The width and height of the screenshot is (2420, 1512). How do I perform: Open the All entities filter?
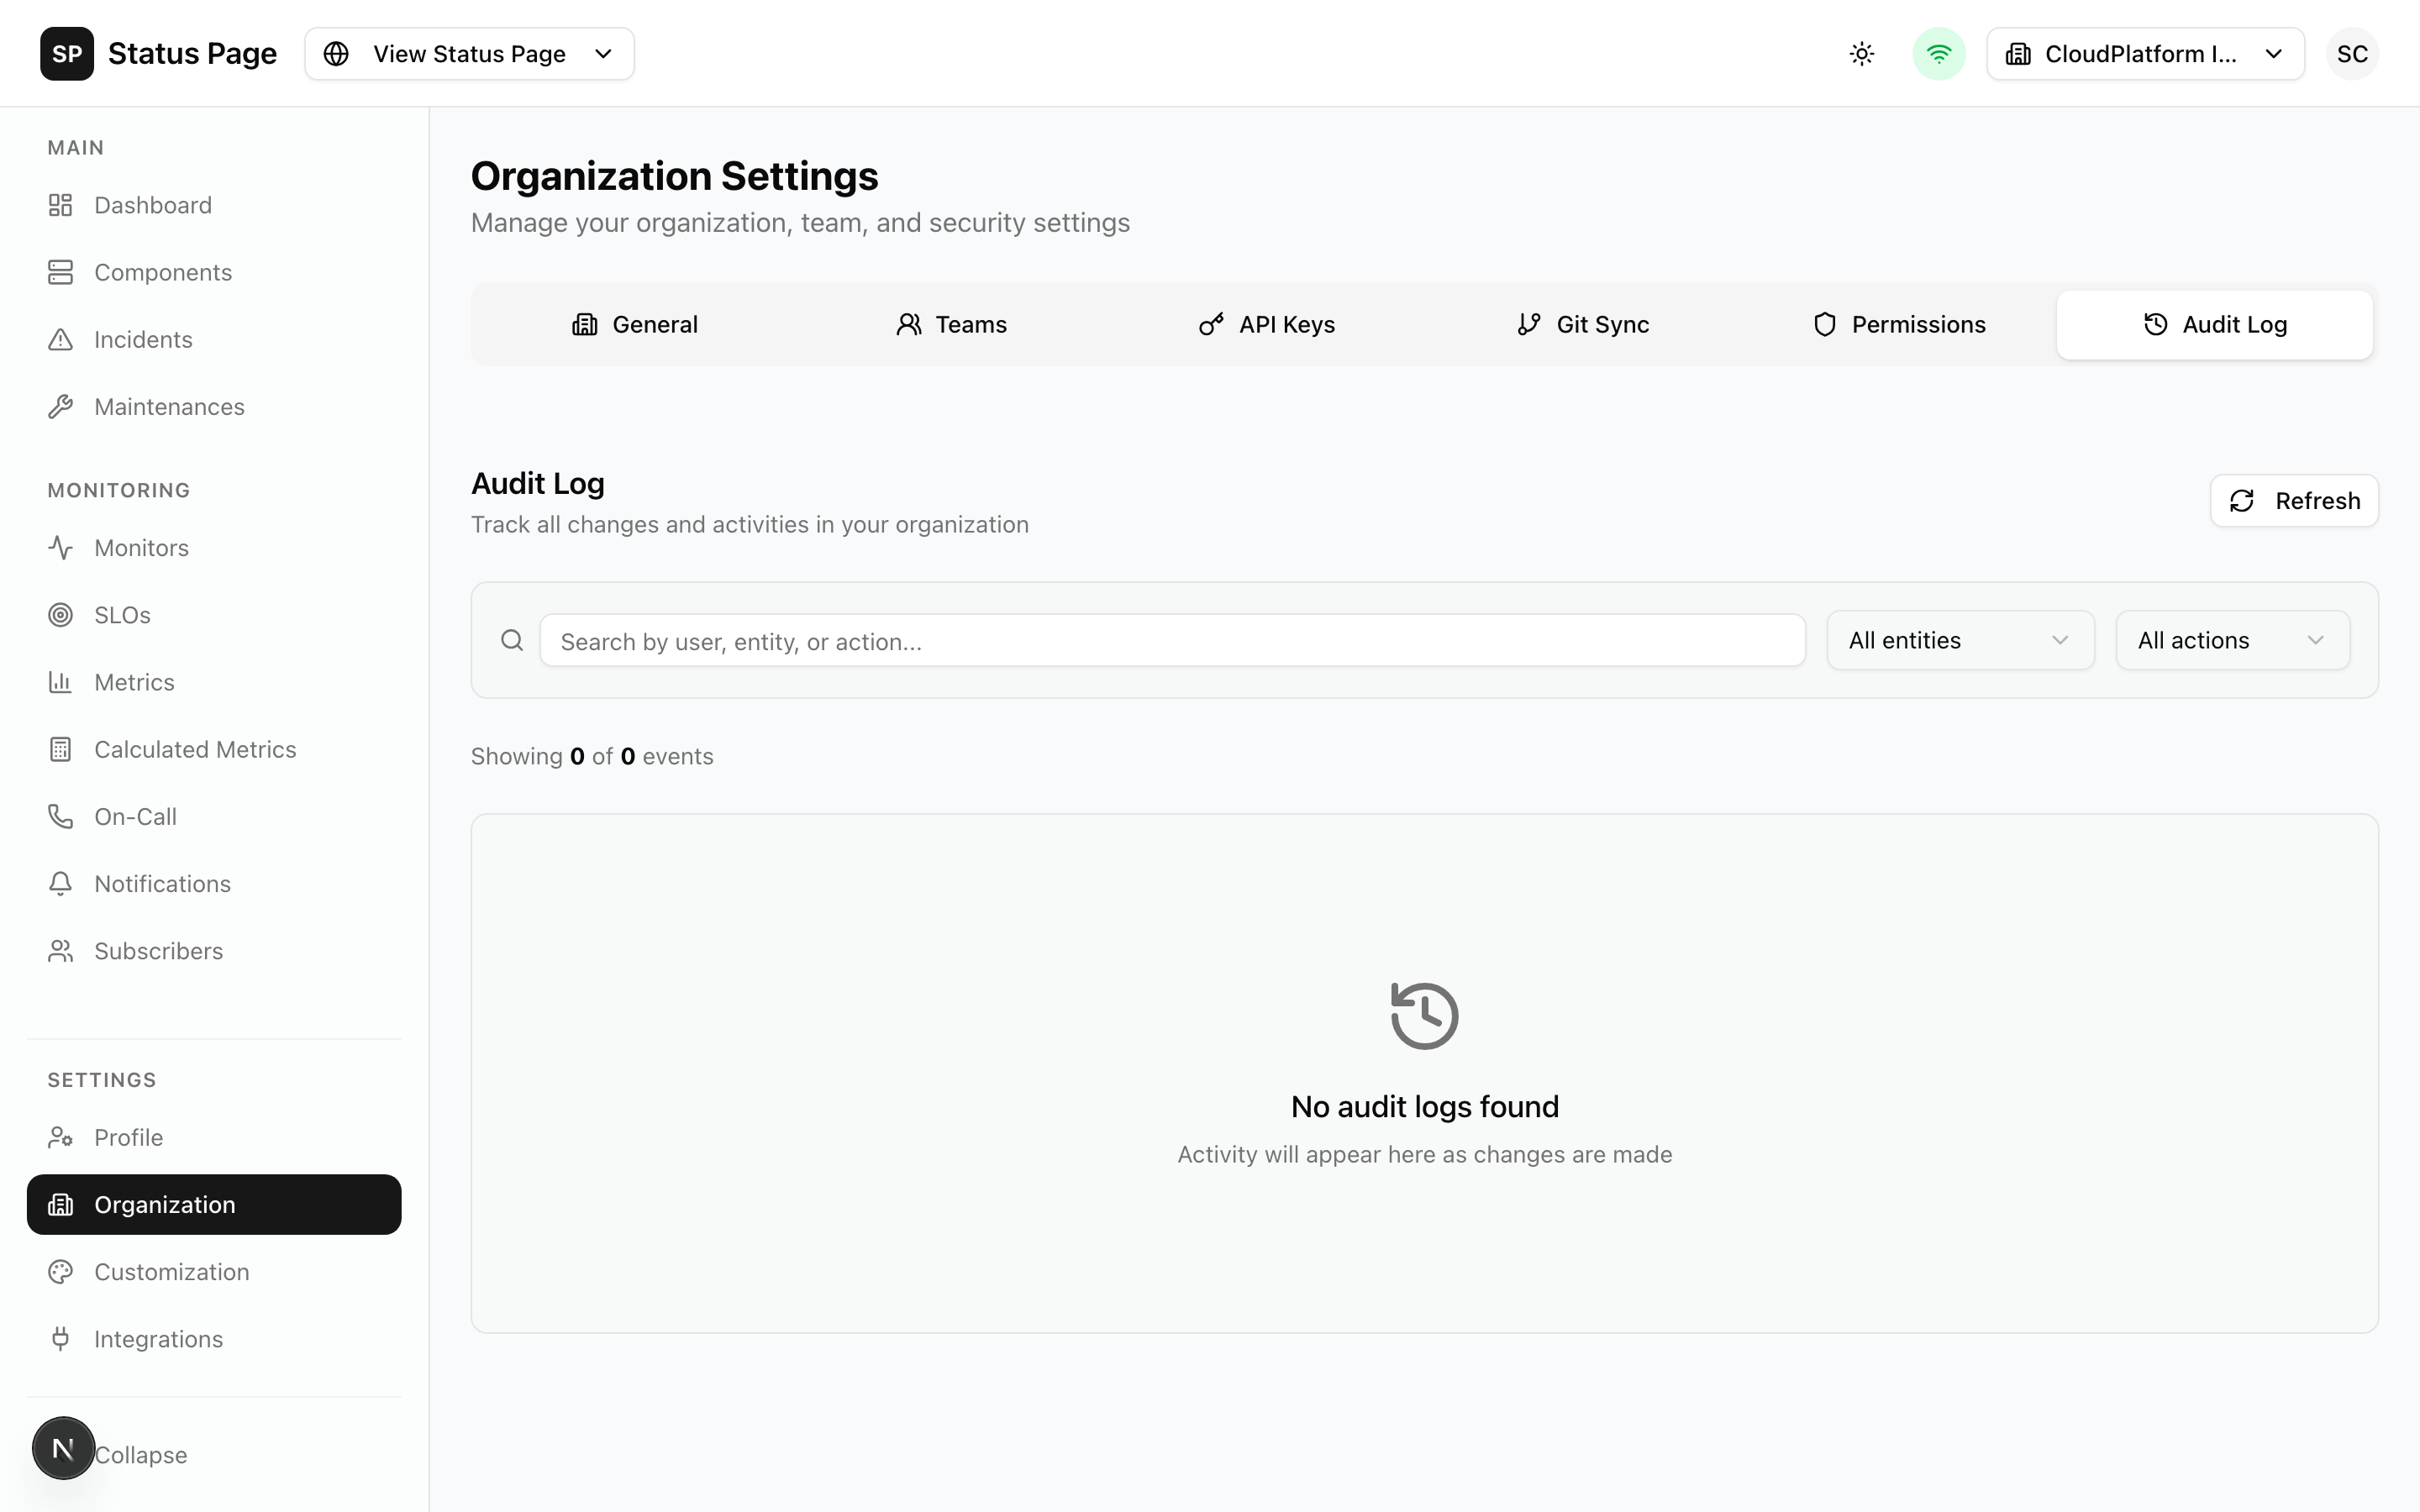[1959, 640]
